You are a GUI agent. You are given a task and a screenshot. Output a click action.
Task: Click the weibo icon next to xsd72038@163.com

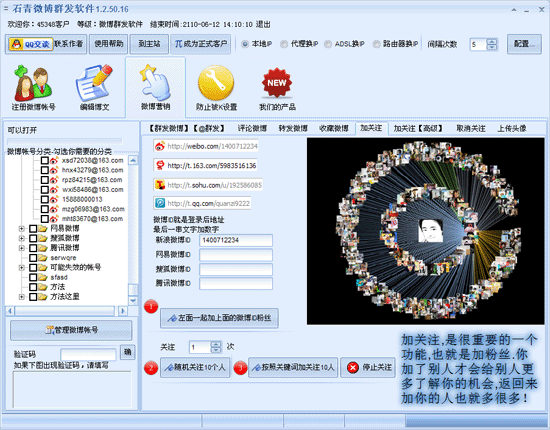coord(54,161)
